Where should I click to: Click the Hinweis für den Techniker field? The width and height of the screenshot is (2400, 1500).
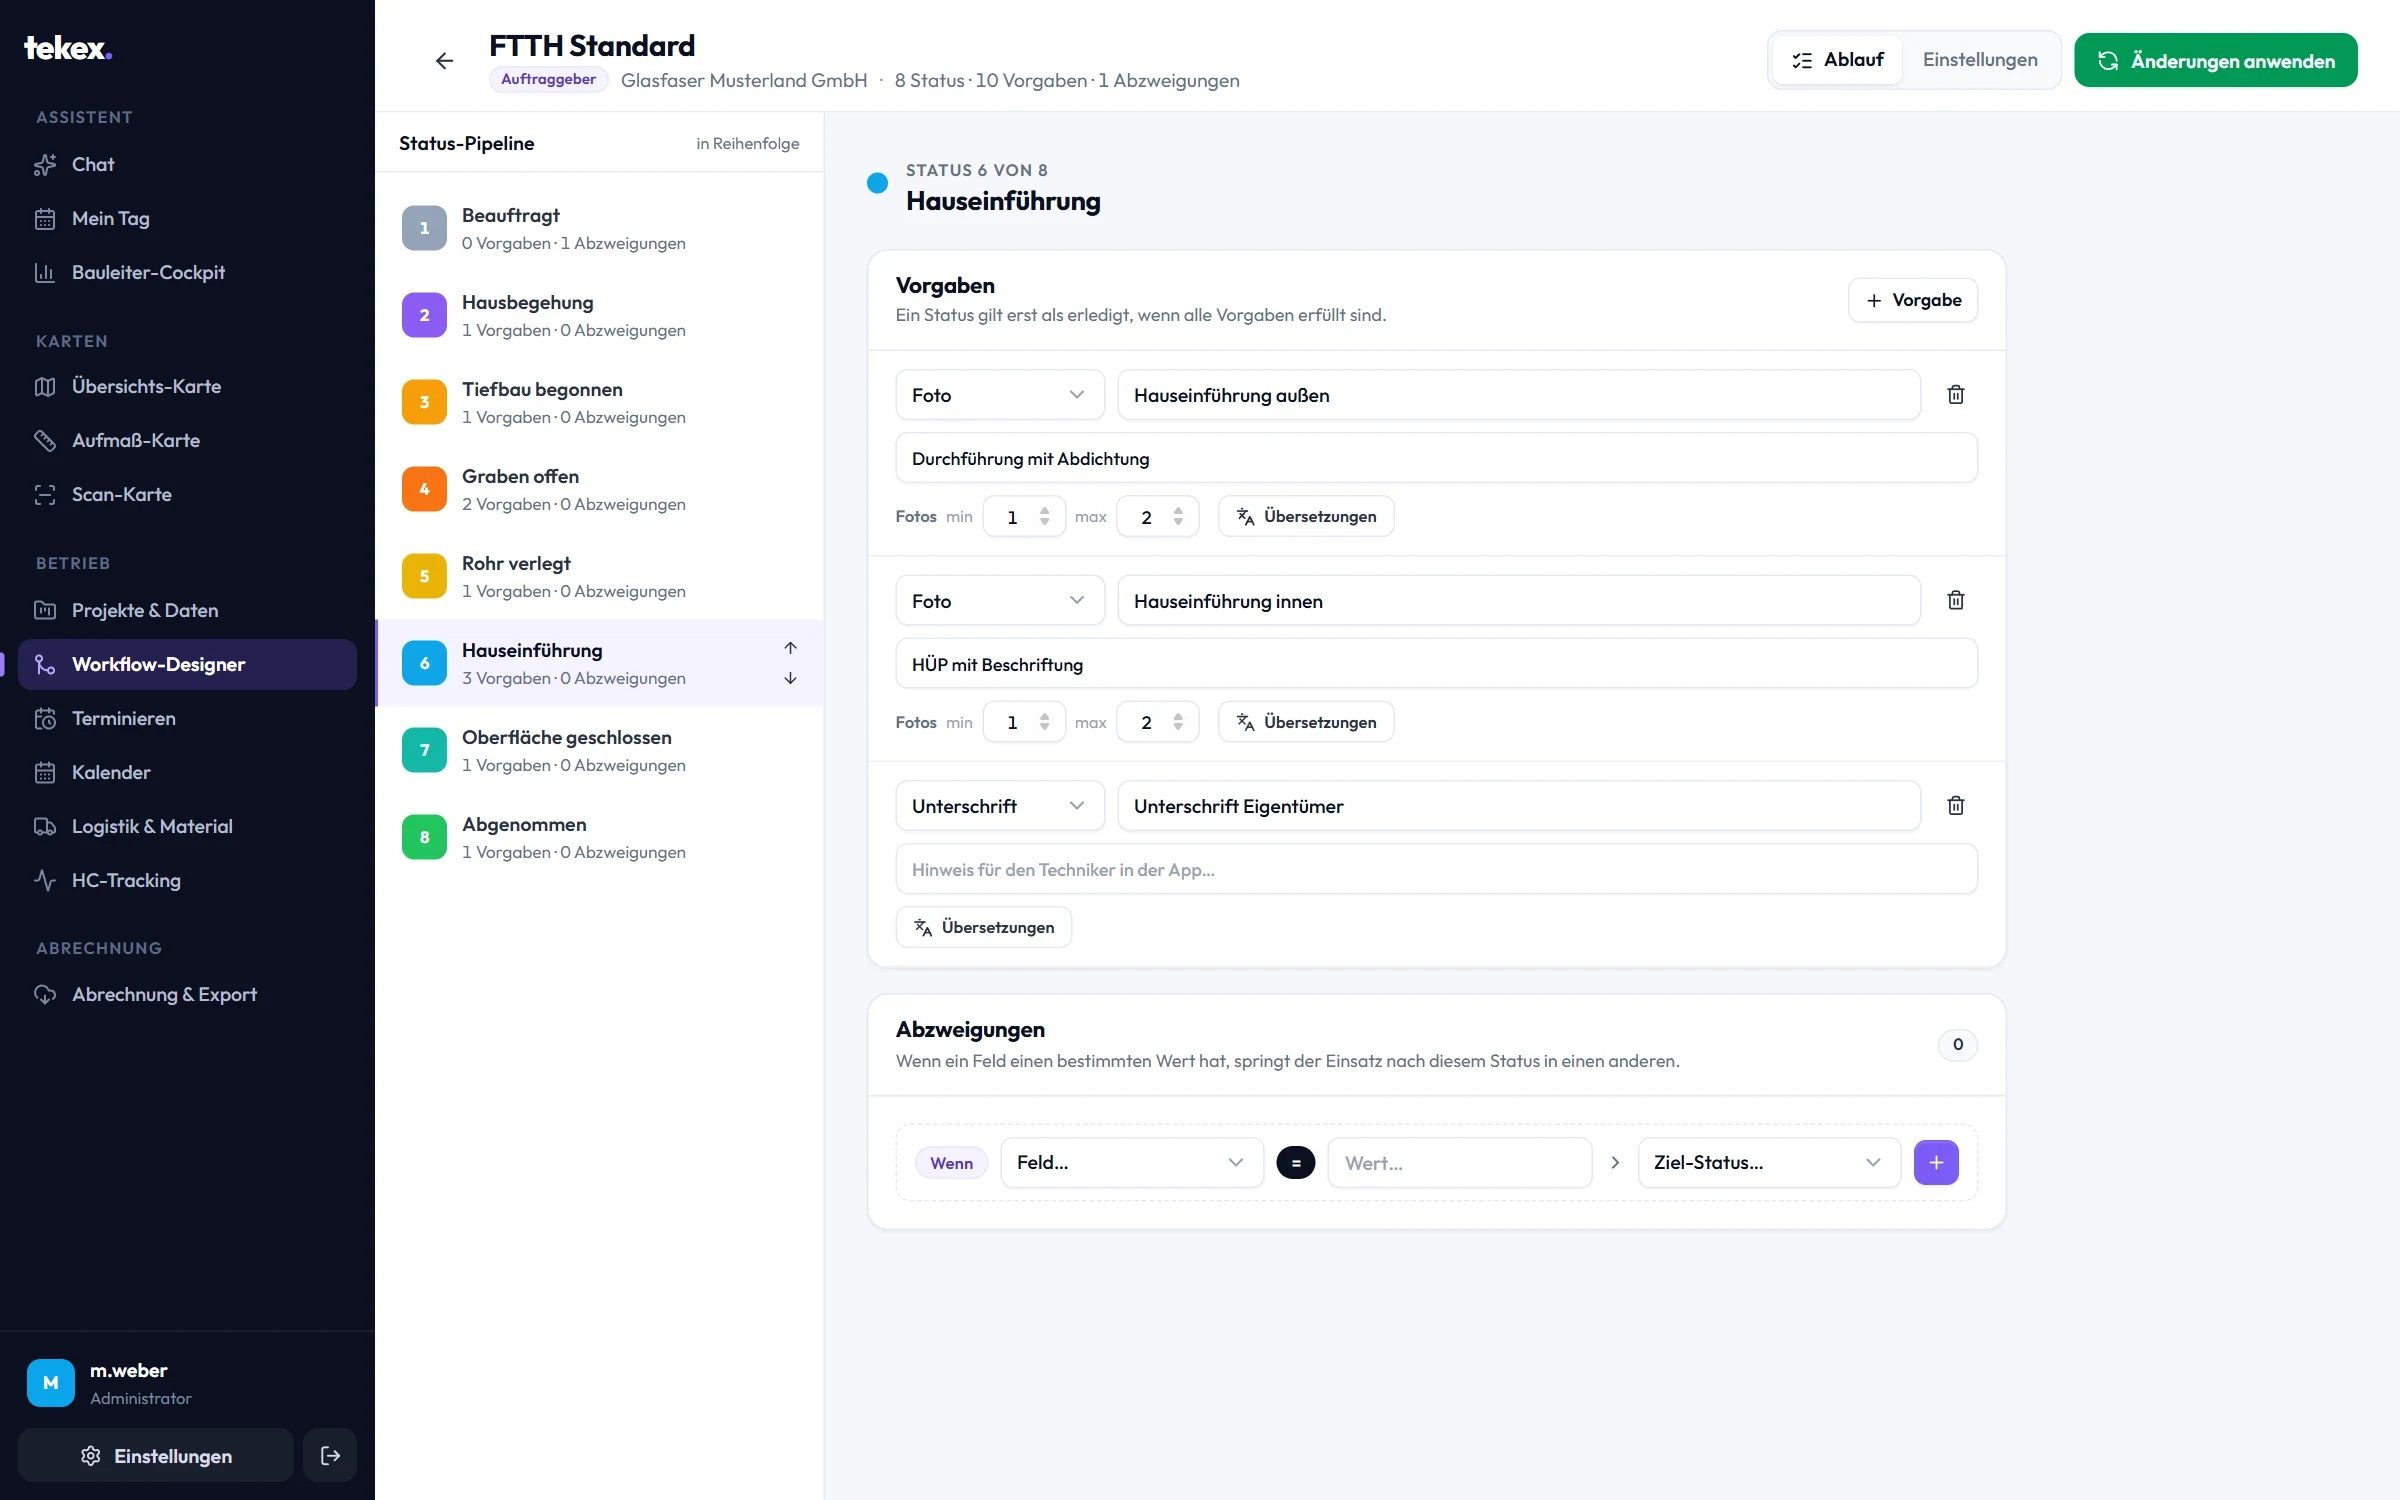click(x=1436, y=869)
